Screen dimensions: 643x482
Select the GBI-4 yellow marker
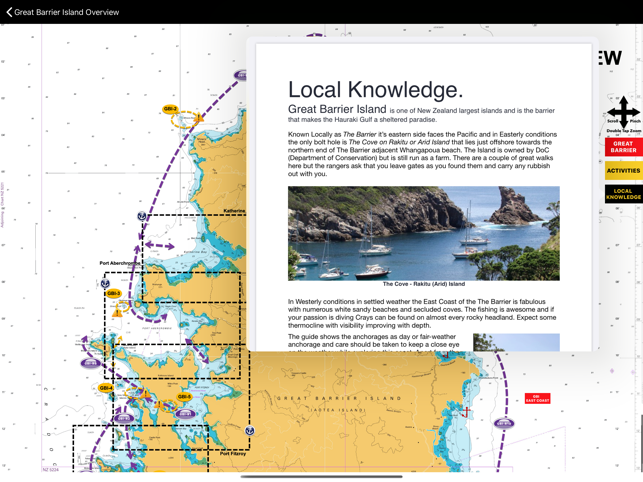tap(105, 388)
